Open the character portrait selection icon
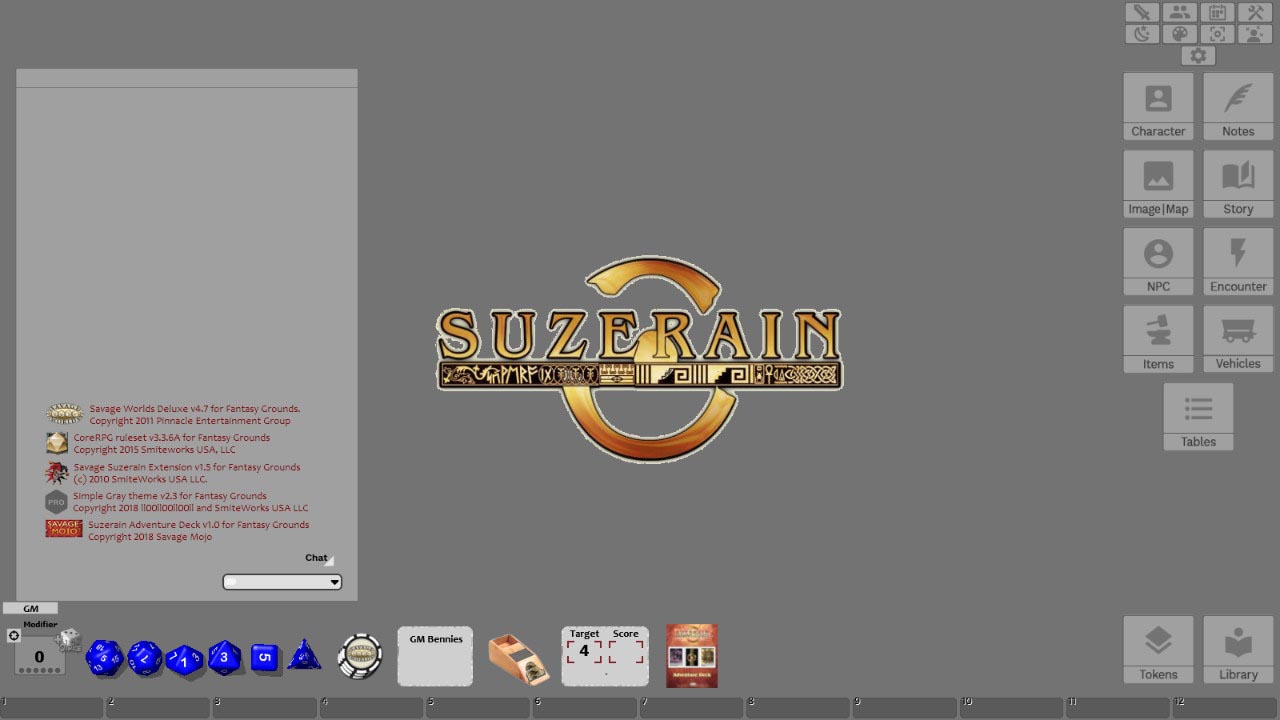The image size is (1280, 720). point(1255,33)
